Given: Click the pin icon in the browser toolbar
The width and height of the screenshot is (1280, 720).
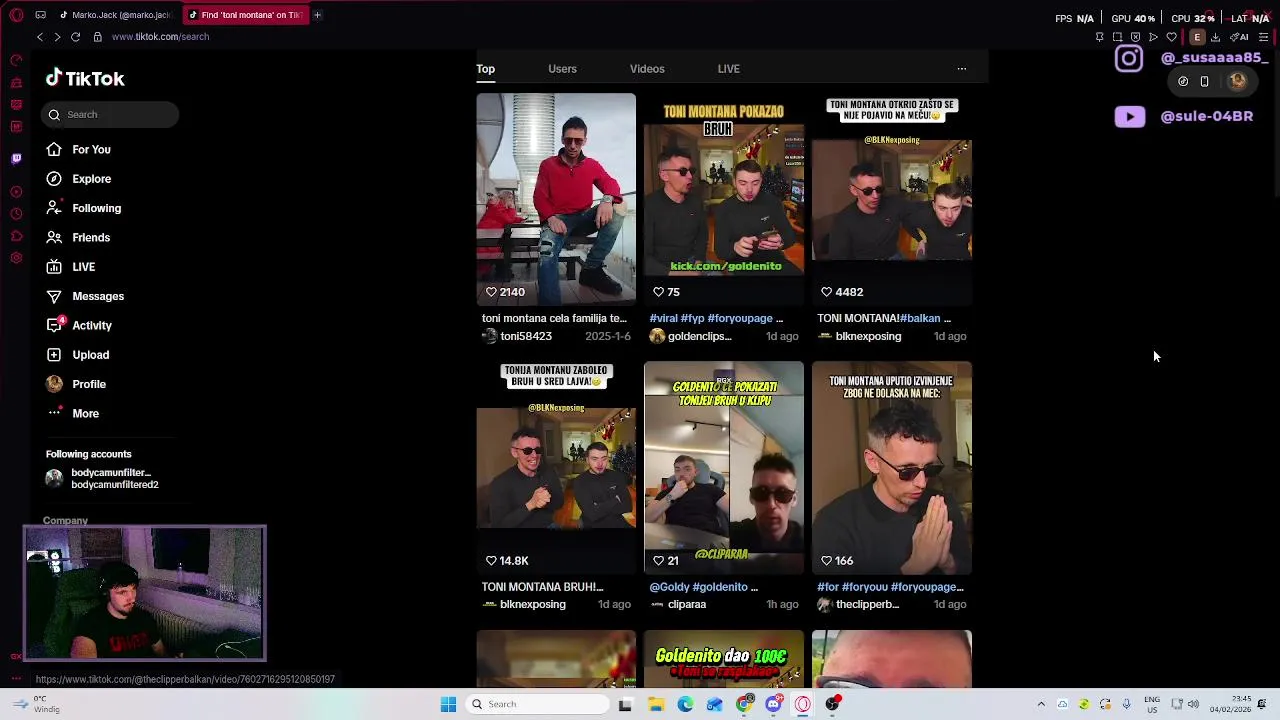Looking at the screenshot, I should pyautogui.click(x=1099, y=37).
